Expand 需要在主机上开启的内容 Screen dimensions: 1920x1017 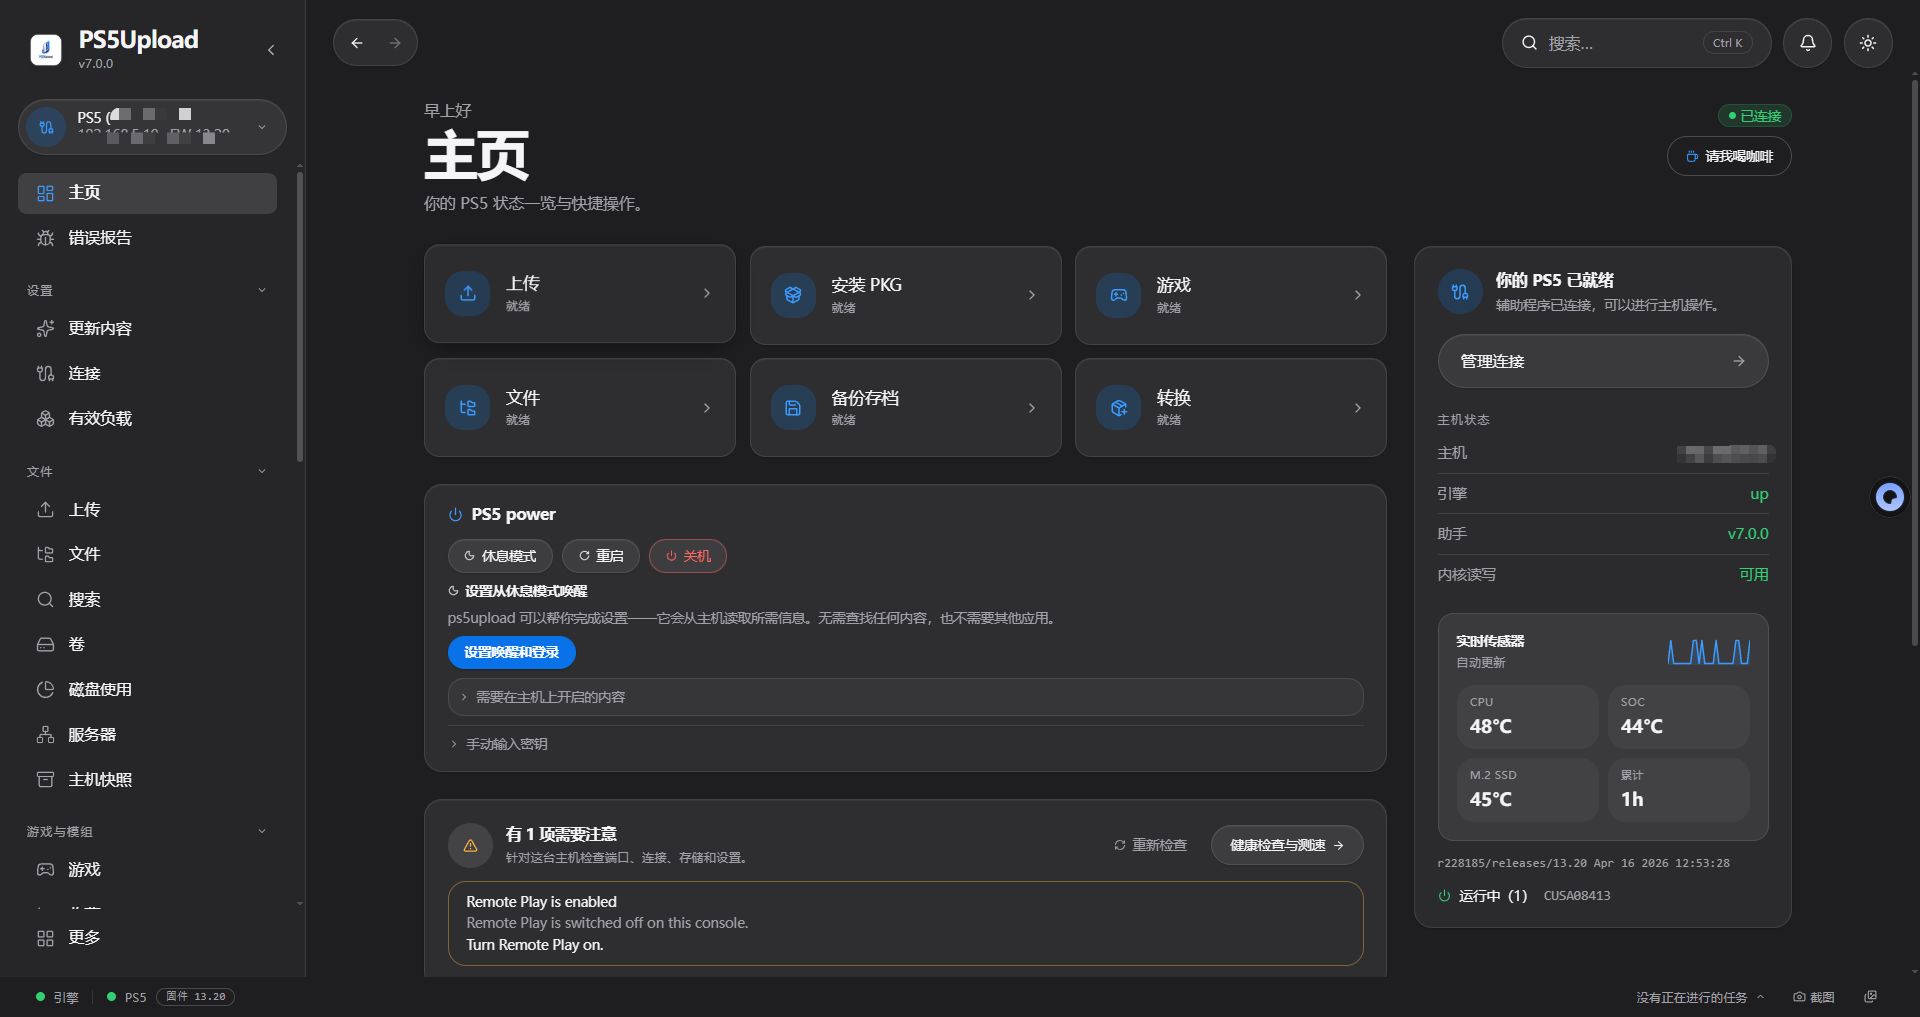[x=905, y=697]
